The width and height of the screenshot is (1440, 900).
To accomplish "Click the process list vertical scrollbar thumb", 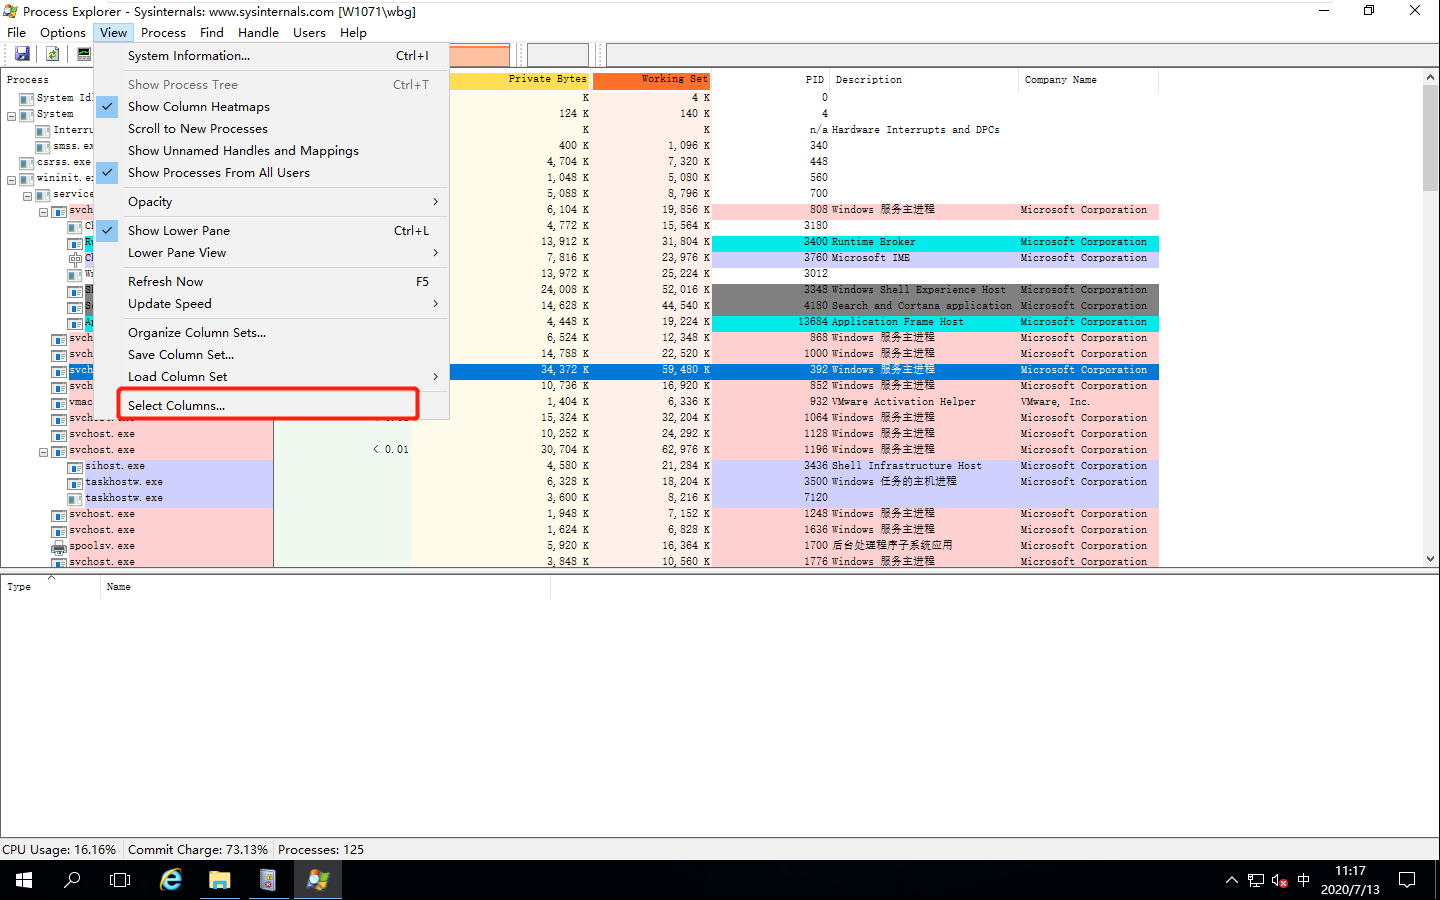I will pyautogui.click(x=1430, y=139).
